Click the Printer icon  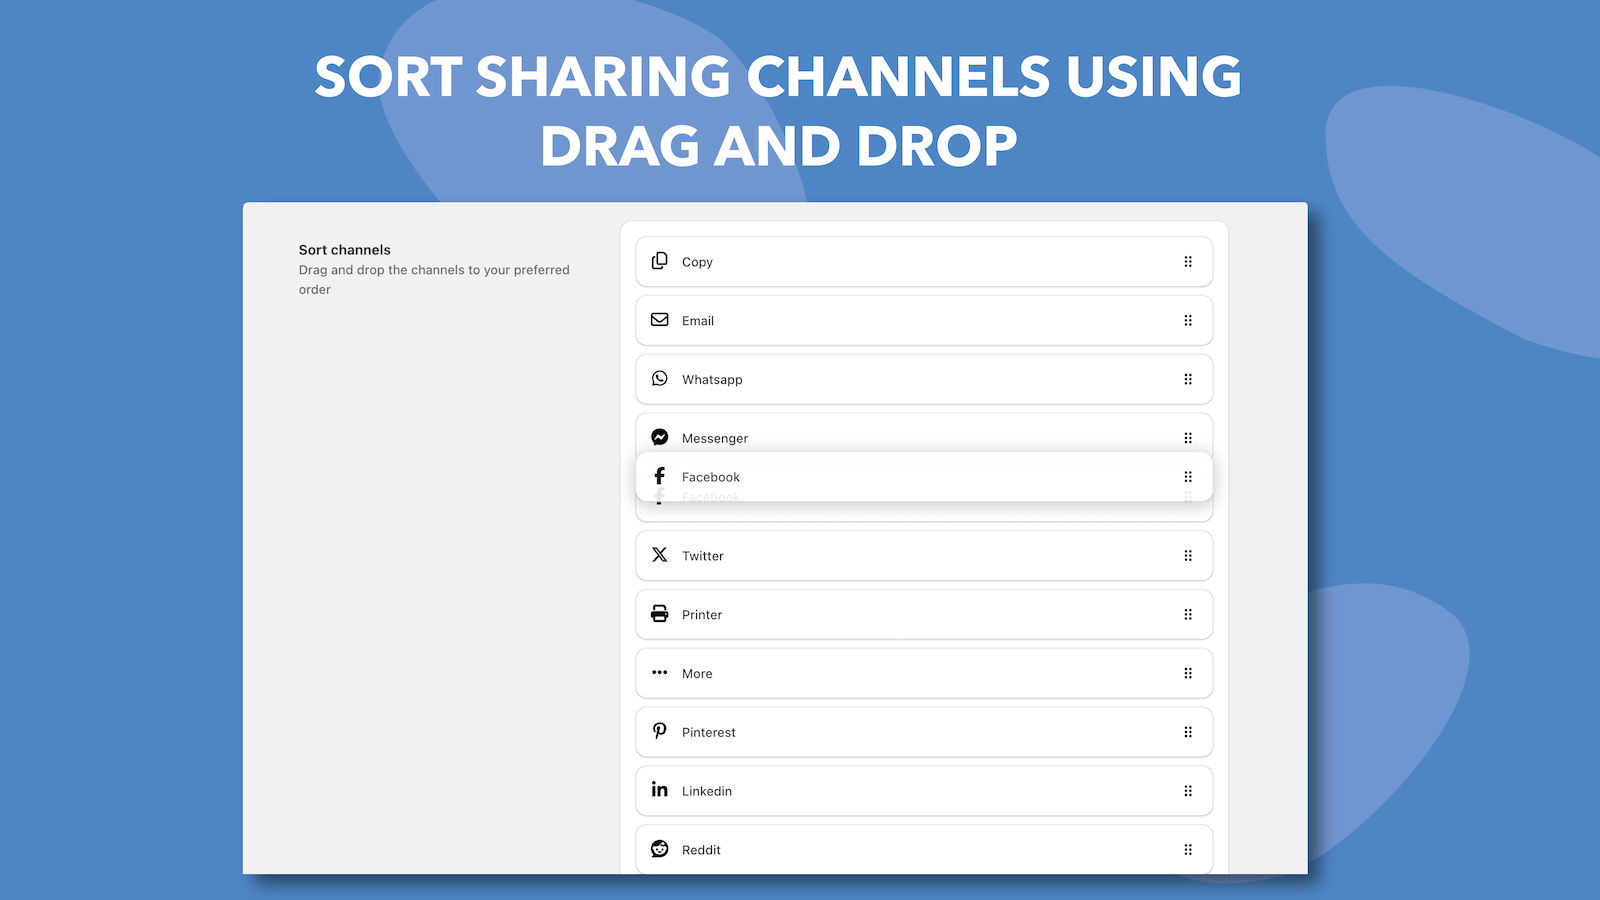(x=660, y=614)
